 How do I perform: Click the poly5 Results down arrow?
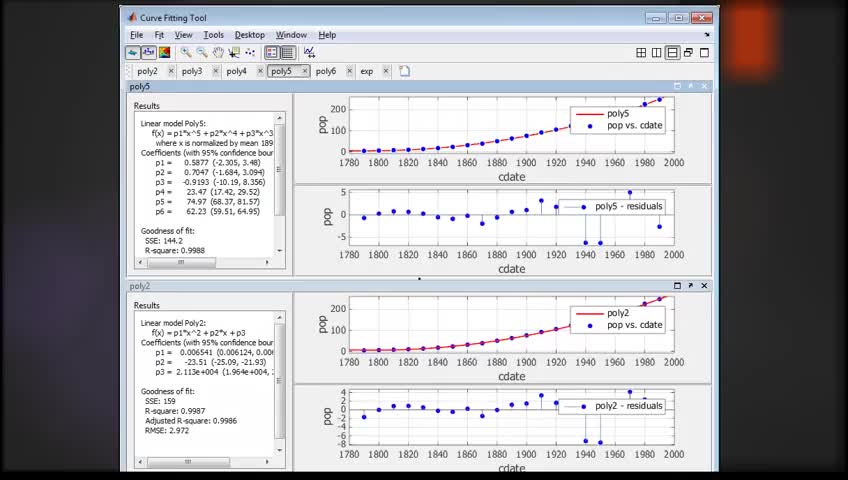coord(280,250)
